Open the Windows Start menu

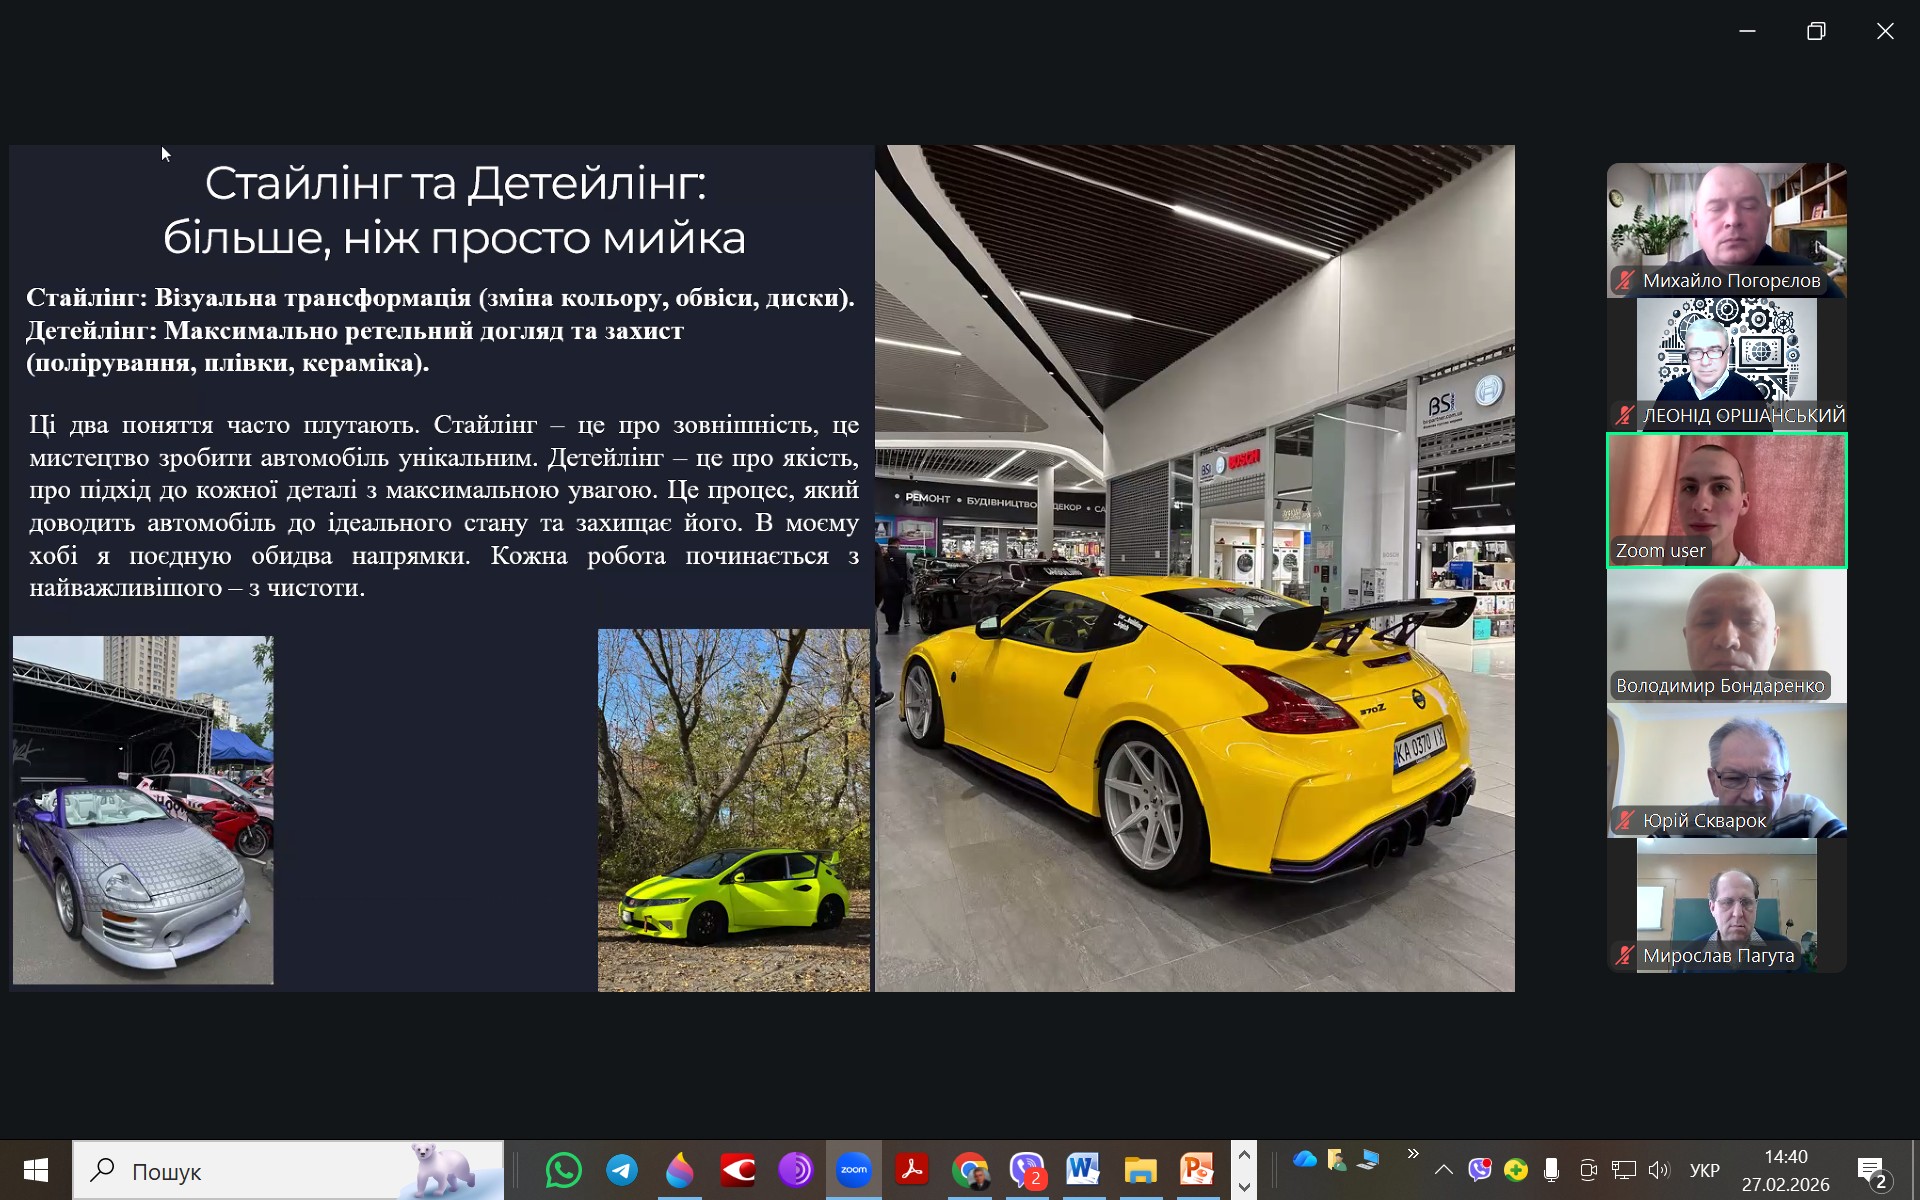click(36, 1170)
